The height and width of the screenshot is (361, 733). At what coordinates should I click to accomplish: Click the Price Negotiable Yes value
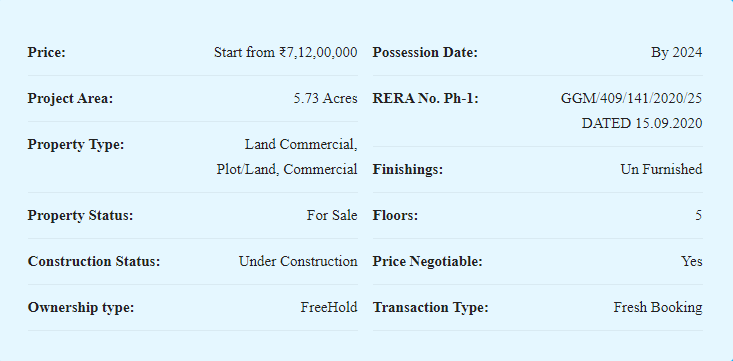[x=692, y=261]
